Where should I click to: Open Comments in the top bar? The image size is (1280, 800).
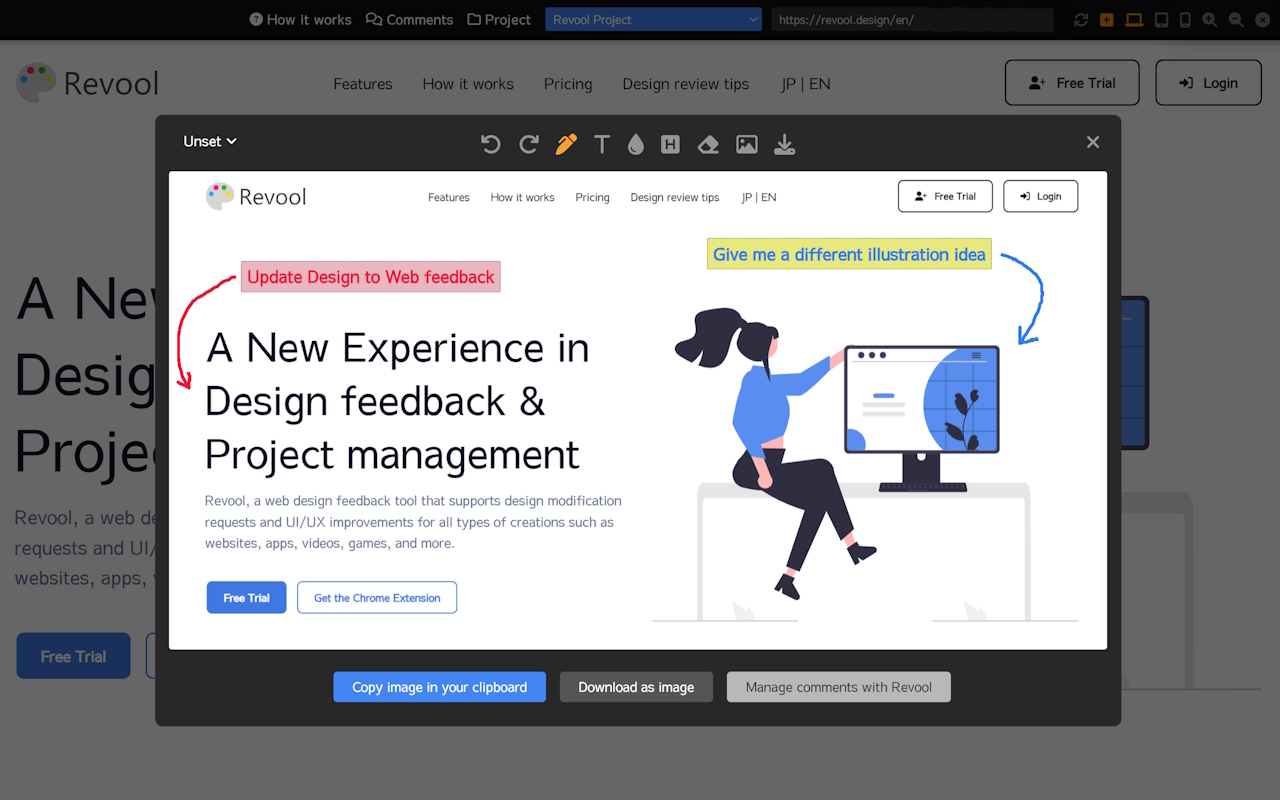409,19
